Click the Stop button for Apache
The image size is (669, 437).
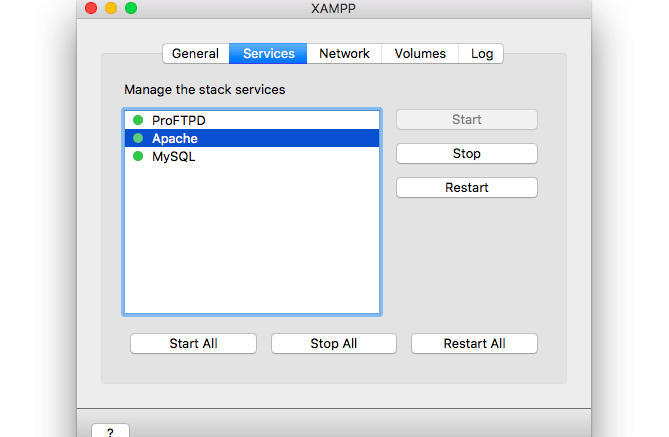pyautogui.click(x=467, y=154)
